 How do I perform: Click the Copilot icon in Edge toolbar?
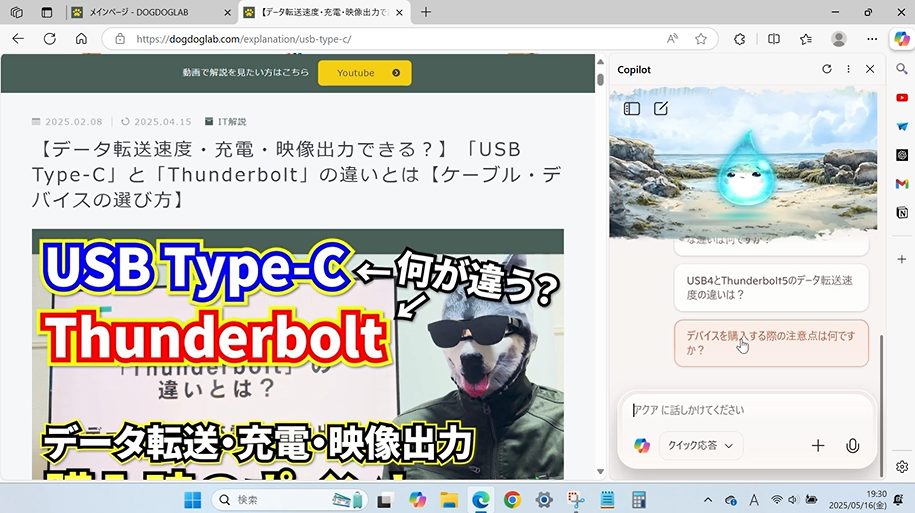coord(901,38)
